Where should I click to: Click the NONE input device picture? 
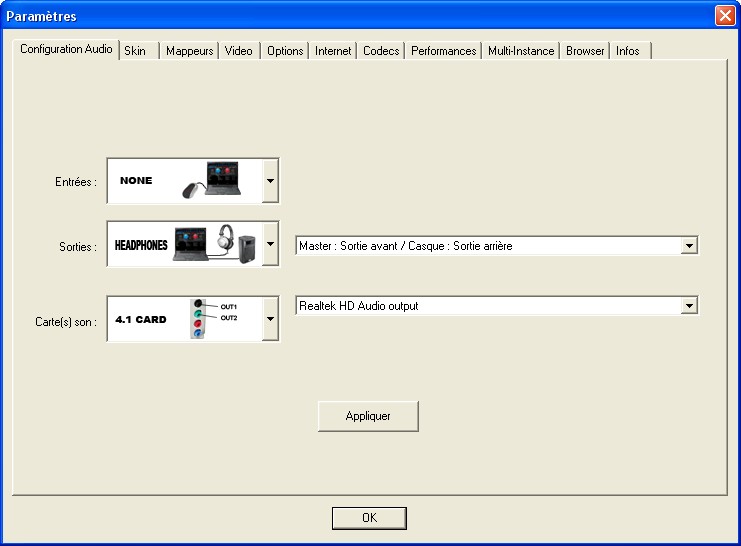click(184, 181)
